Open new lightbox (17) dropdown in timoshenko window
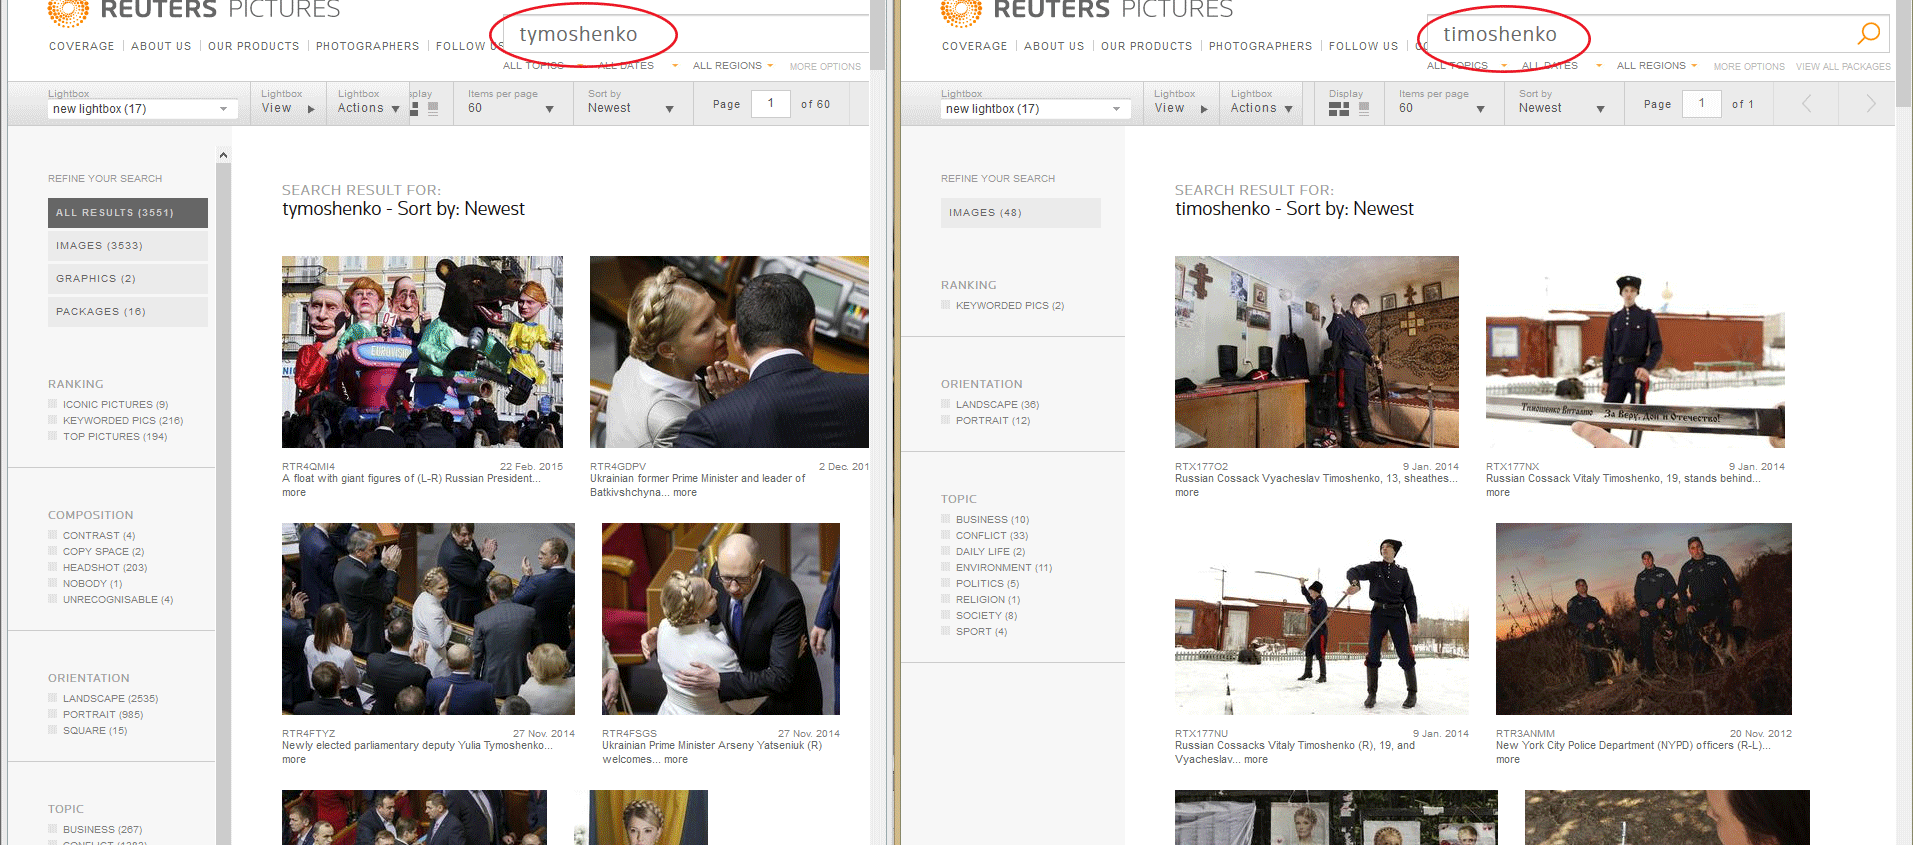The height and width of the screenshot is (845, 1913). point(1035,109)
